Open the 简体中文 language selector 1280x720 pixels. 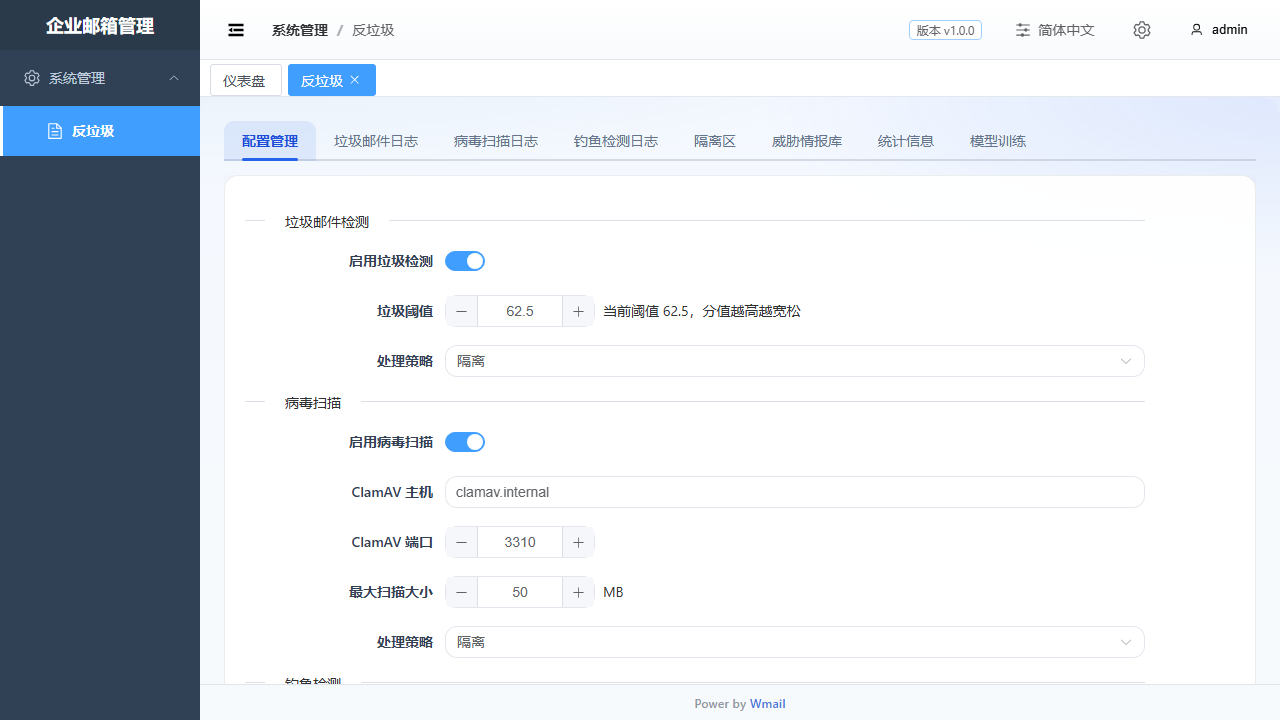[x=1055, y=30]
